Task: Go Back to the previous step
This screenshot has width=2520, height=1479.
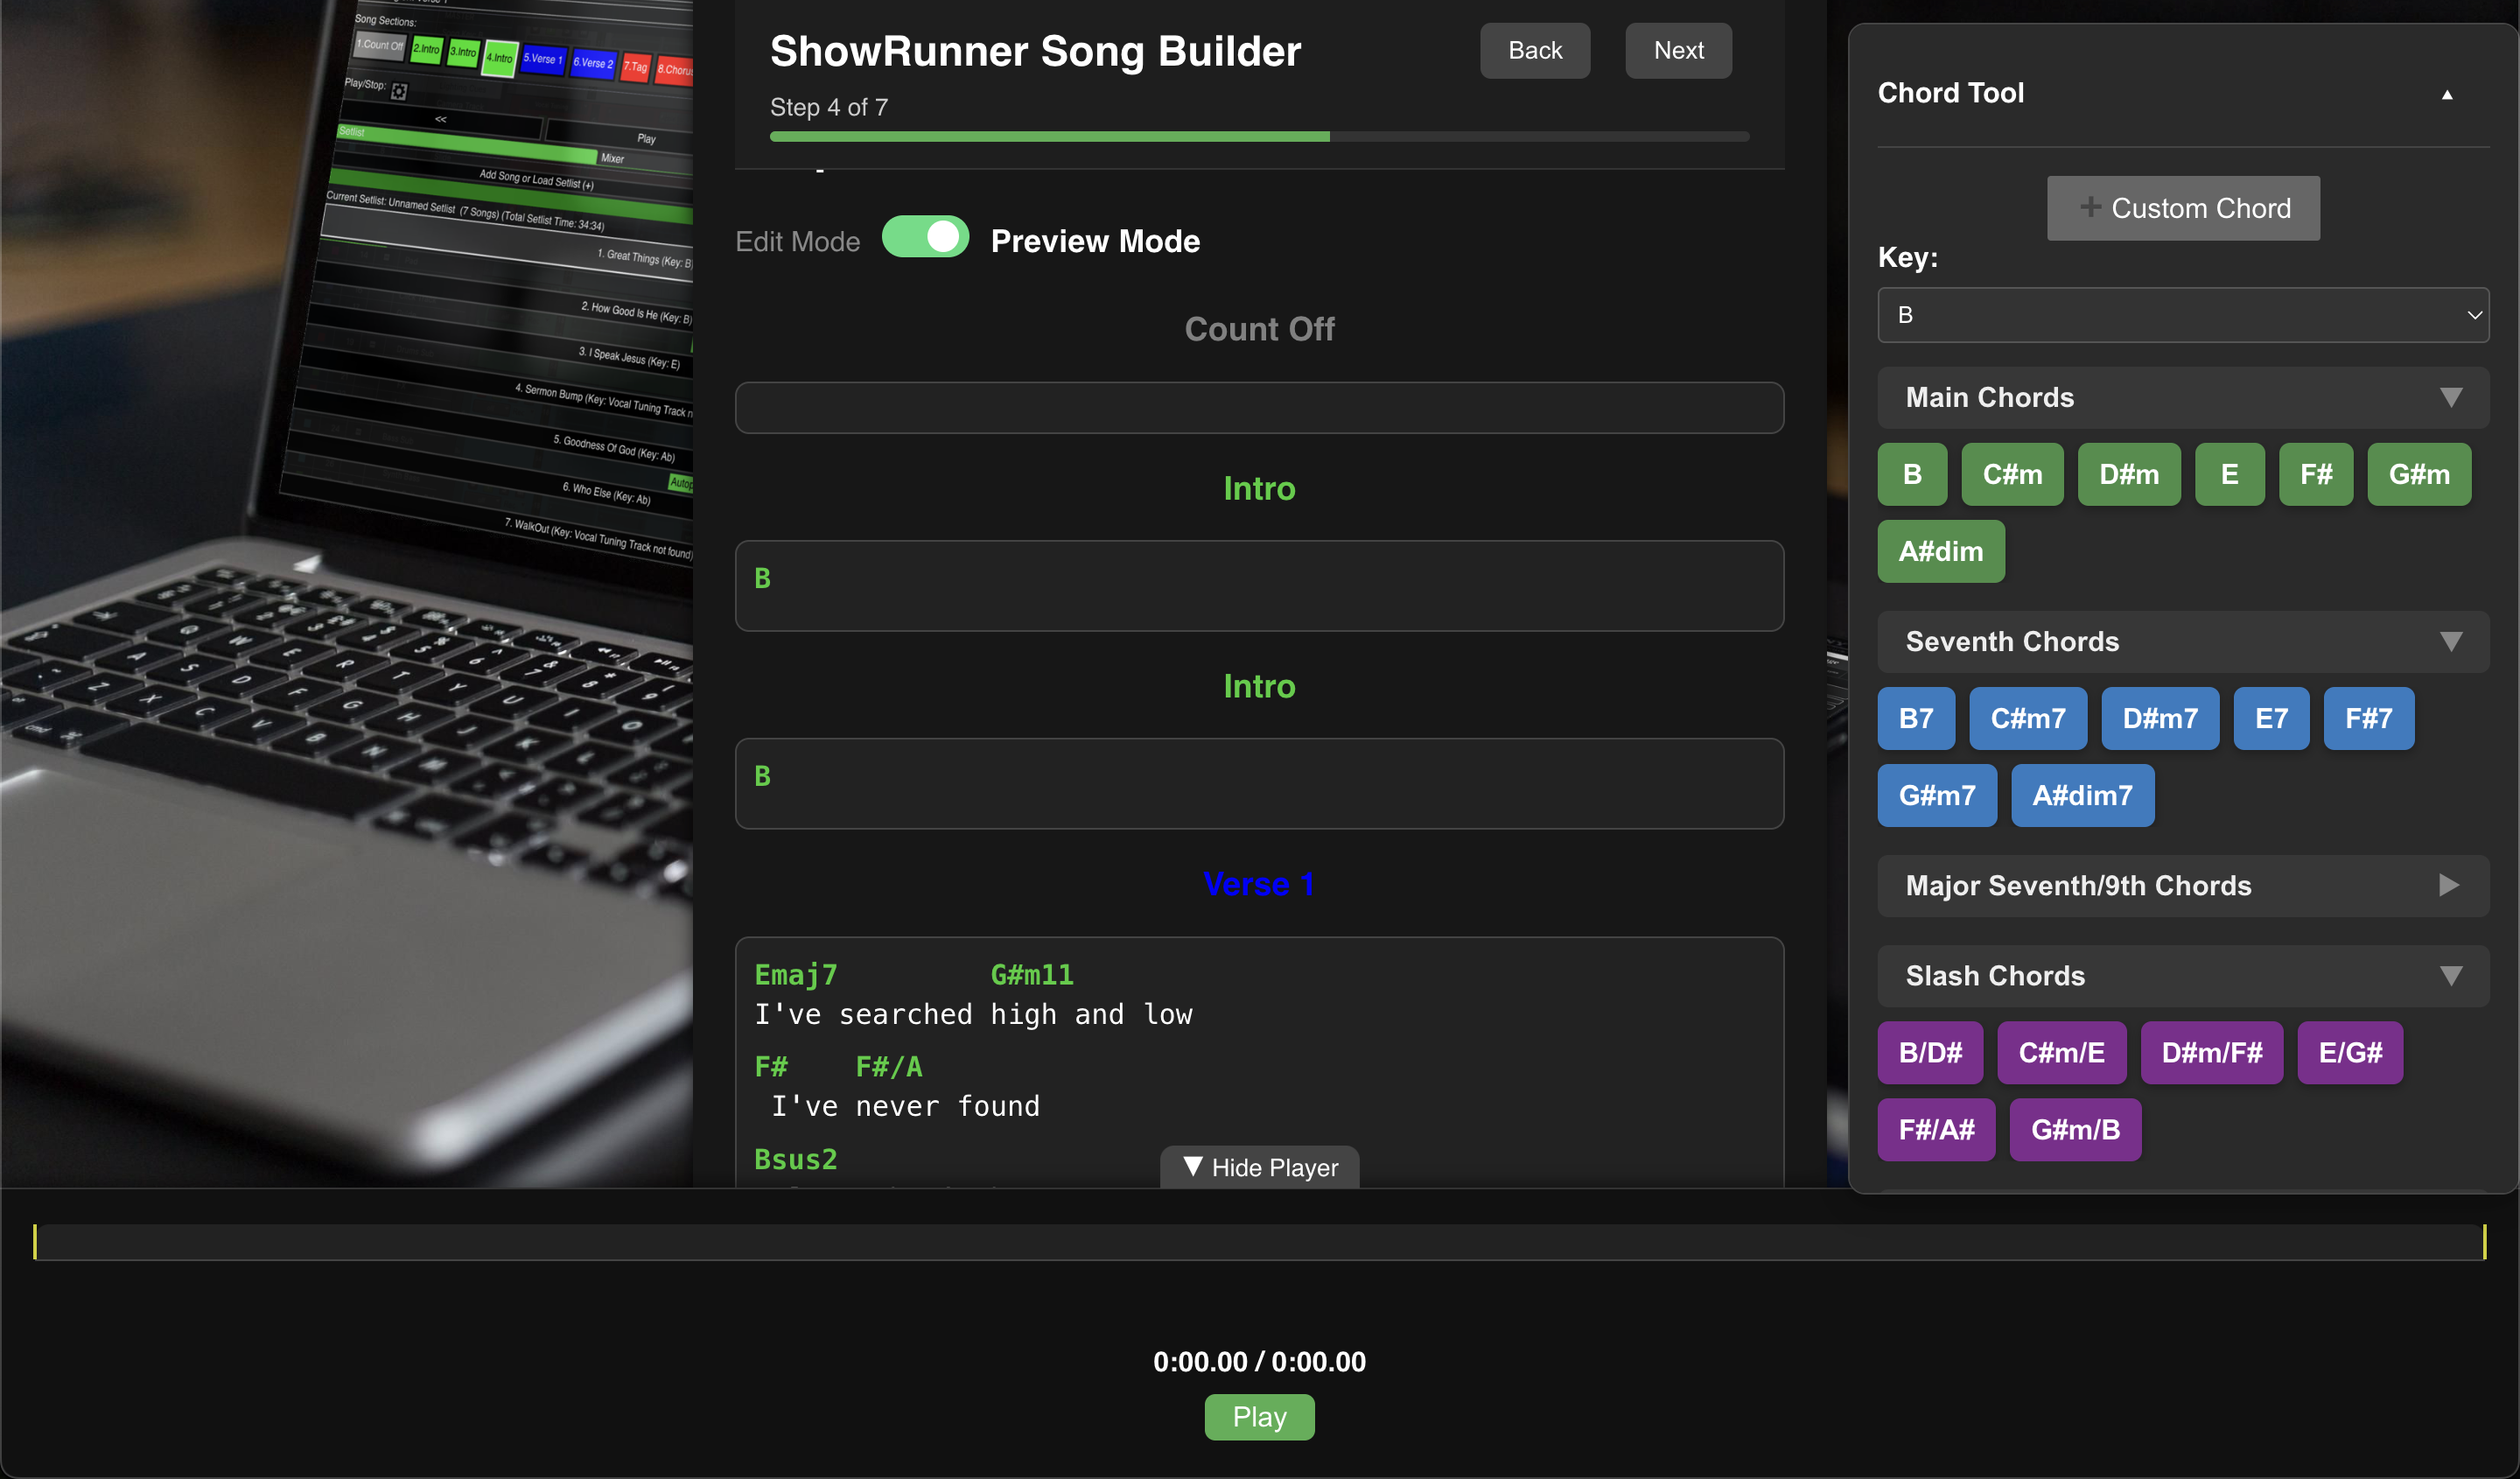Action: [1534, 50]
